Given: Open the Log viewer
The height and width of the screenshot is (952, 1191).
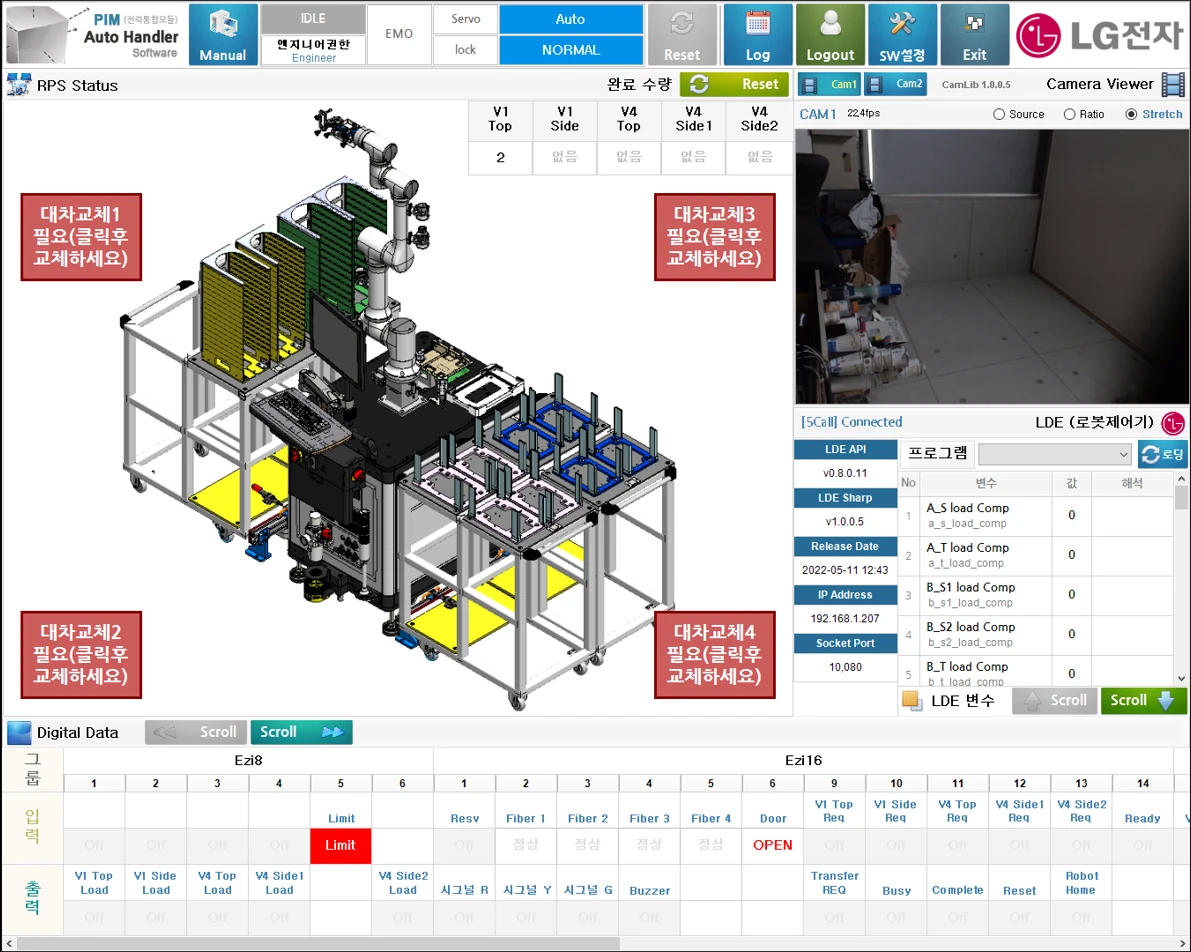Looking at the screenshot, I should 757,34.
